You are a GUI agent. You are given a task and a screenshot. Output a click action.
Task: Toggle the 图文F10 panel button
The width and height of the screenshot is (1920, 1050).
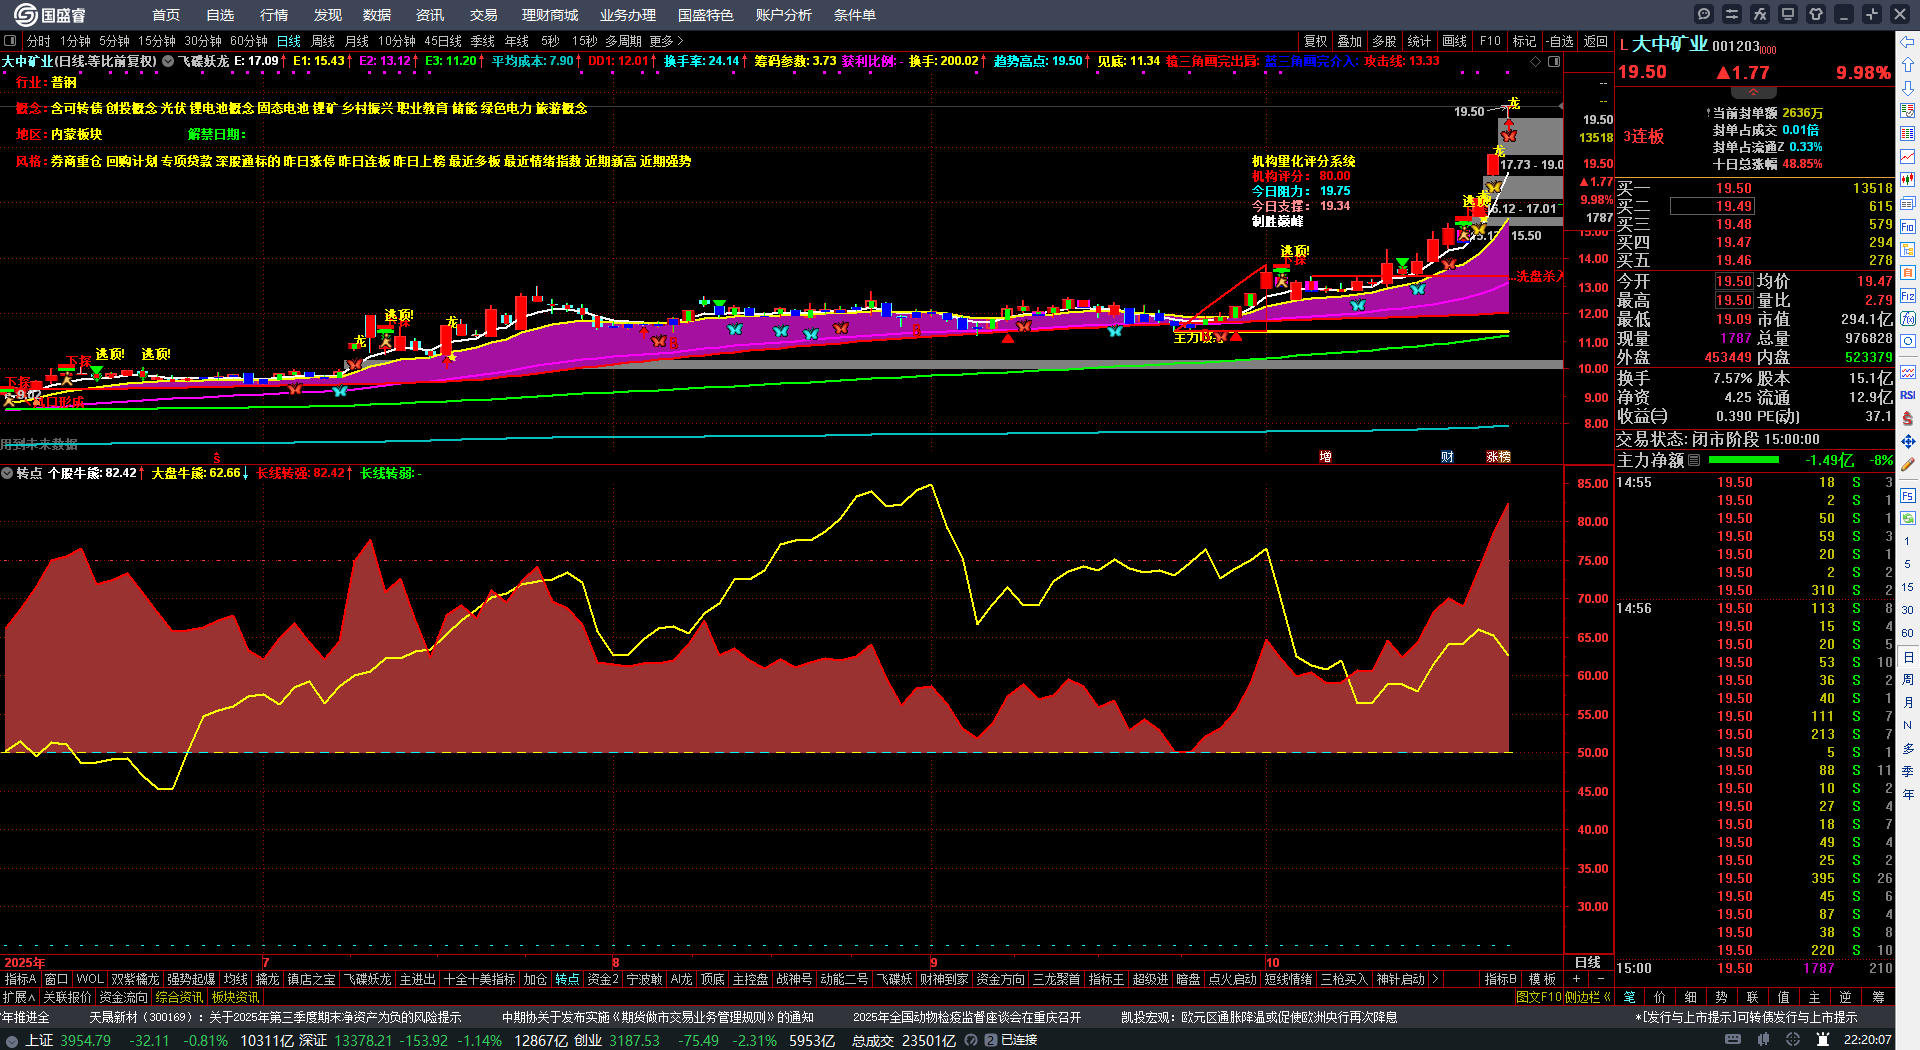click(x=1539, y=997)
